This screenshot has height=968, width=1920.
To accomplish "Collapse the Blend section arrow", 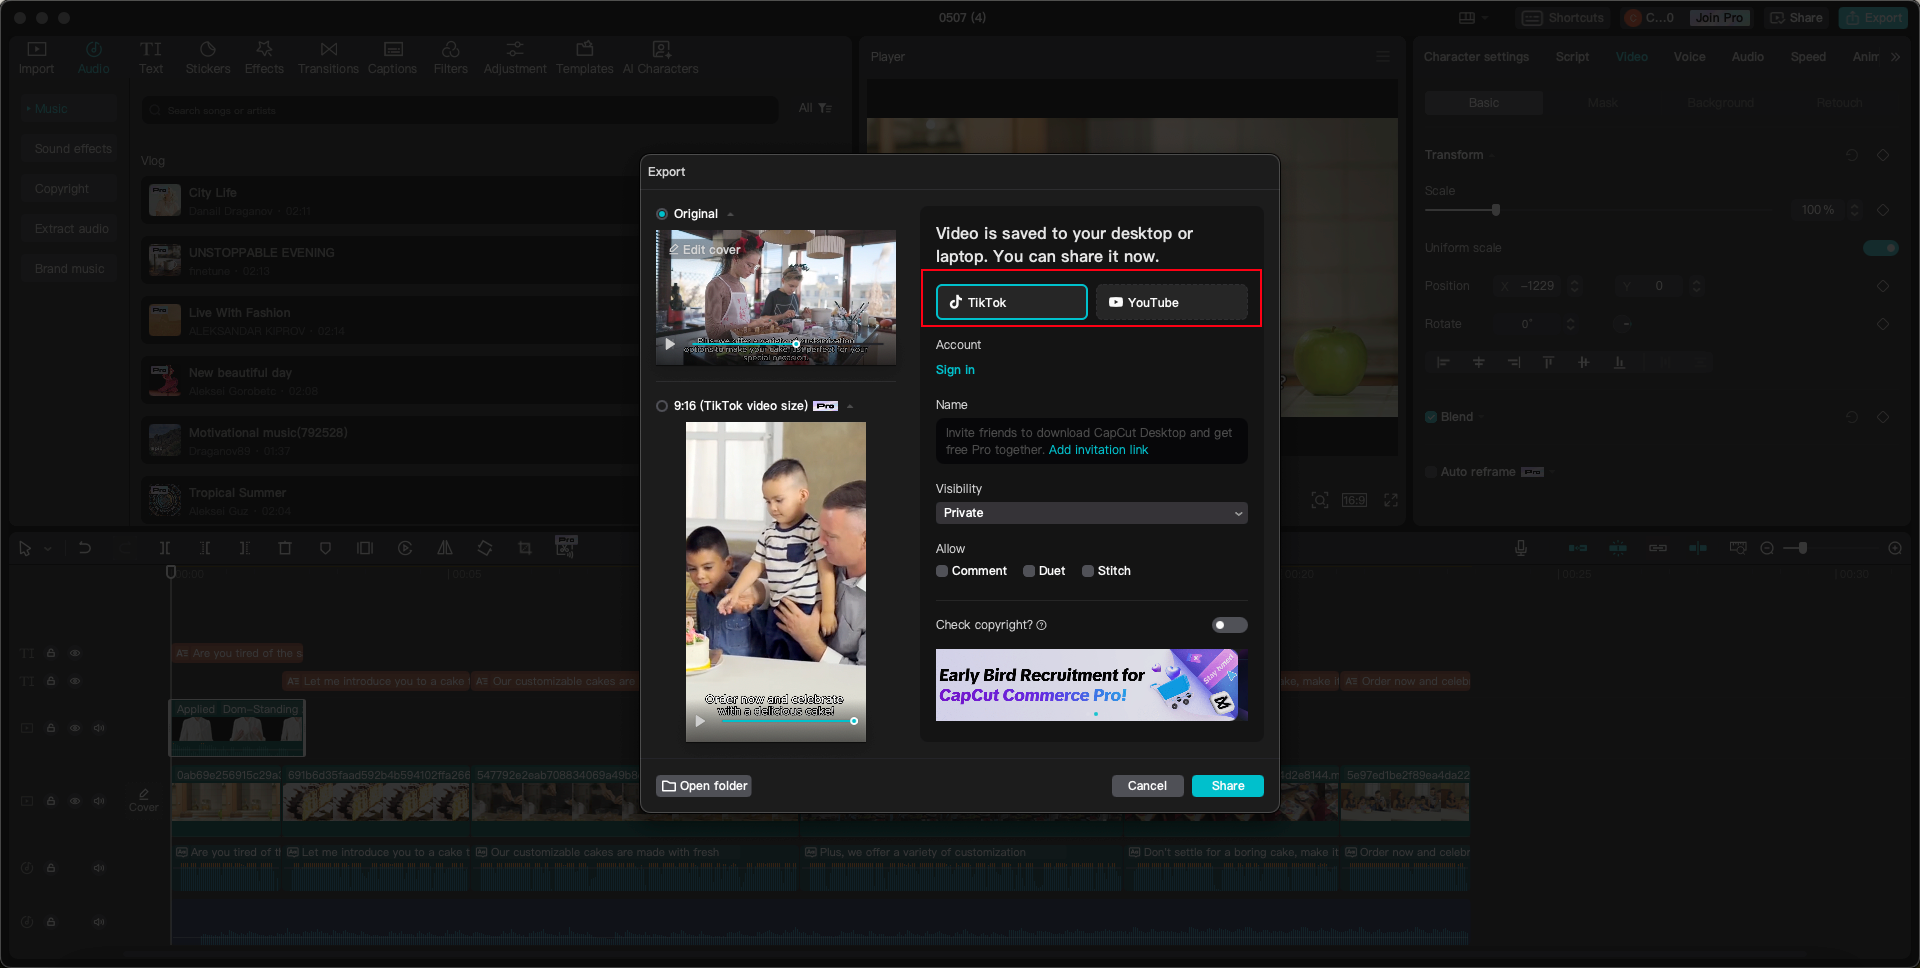I will click(1482, 417).
